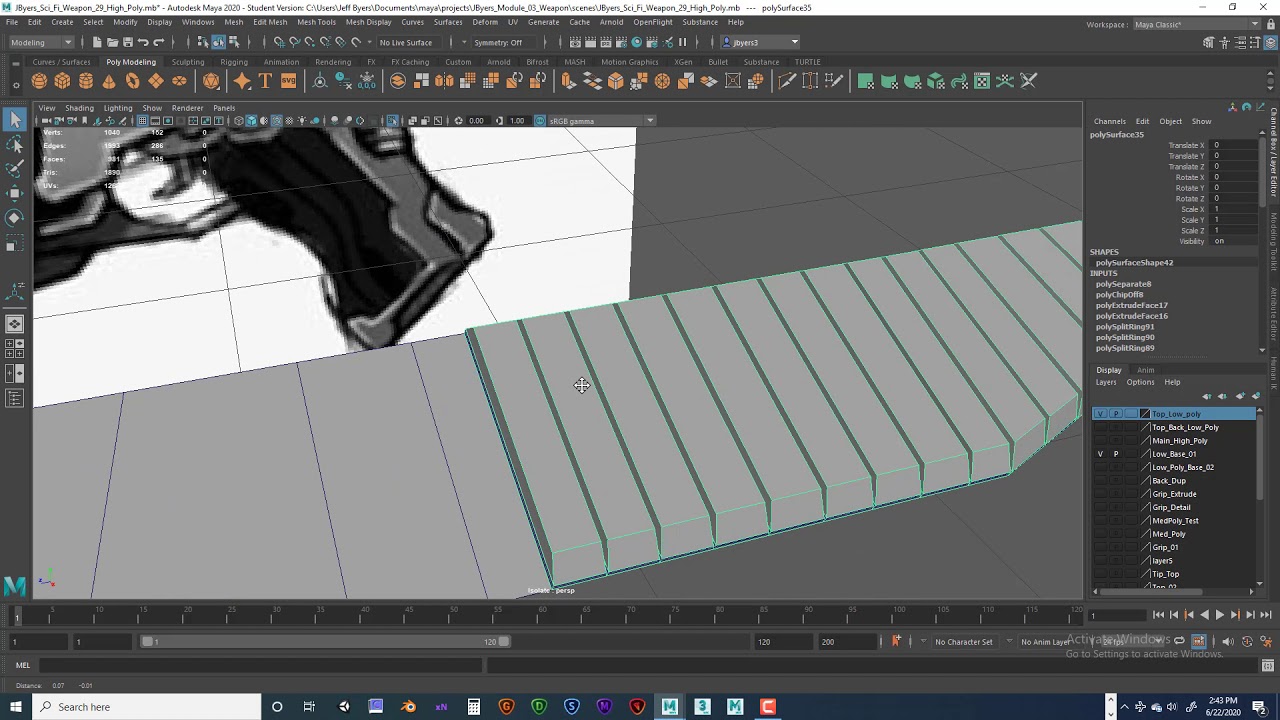Toggle the viewport grid display icon
The height and width of the screenshot is (720, 1280).
click(142, 121)
